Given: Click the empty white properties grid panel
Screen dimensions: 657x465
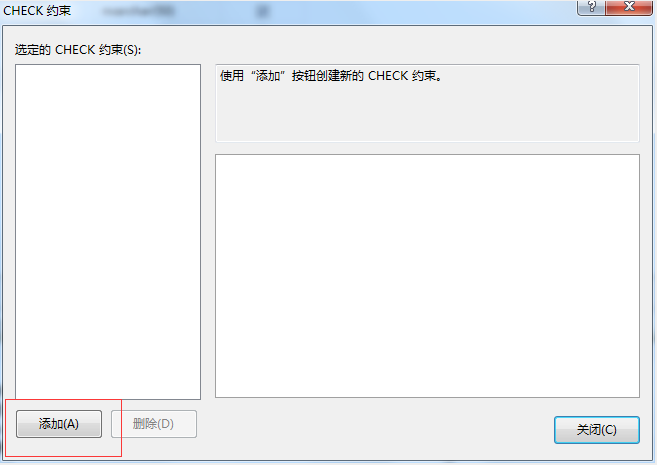Looking at the screenshot, I should pos(427,276).
